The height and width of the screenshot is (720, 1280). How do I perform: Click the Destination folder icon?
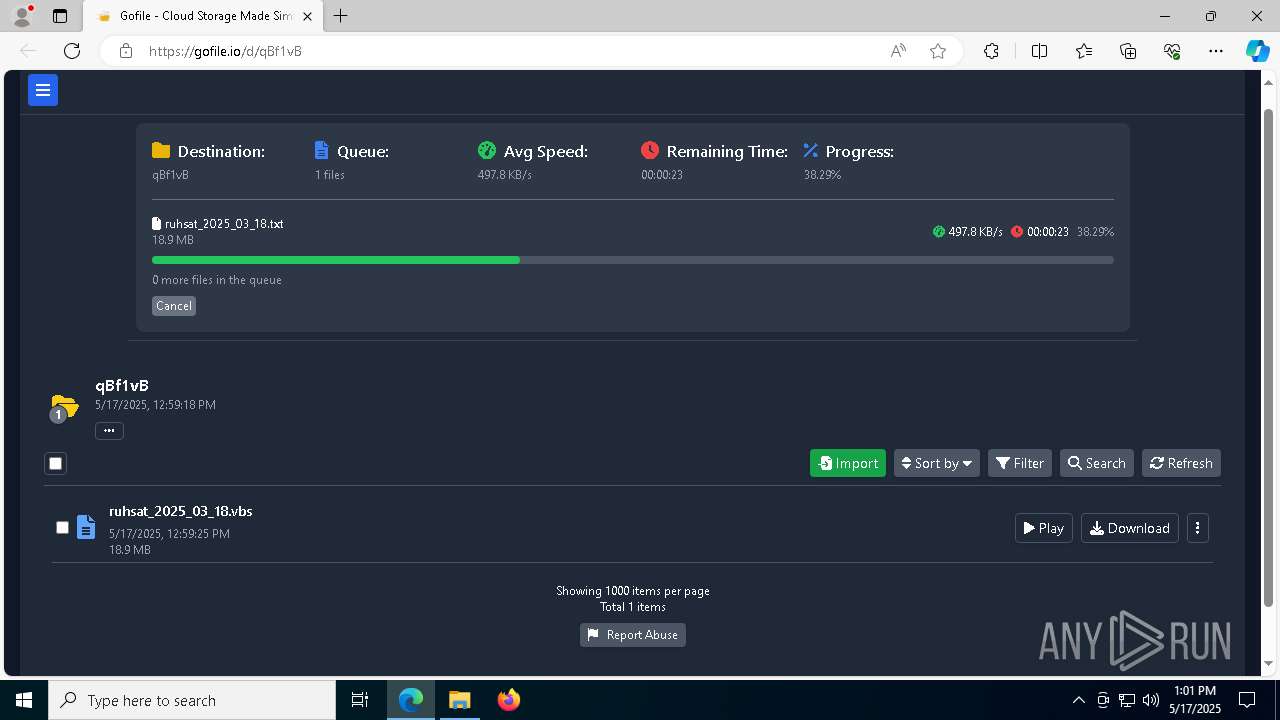click(161, 151)
